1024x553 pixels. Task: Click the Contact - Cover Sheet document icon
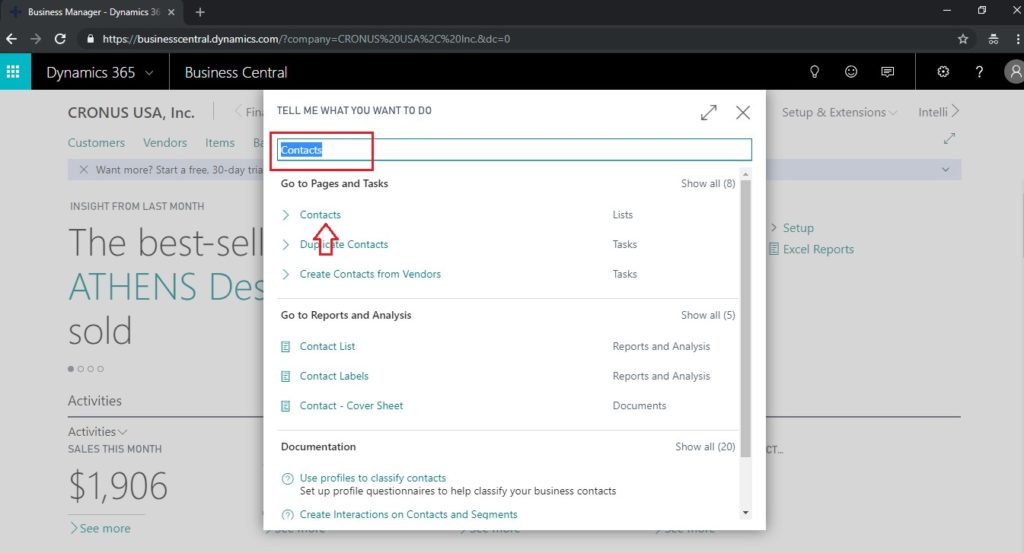coord(285,406)
